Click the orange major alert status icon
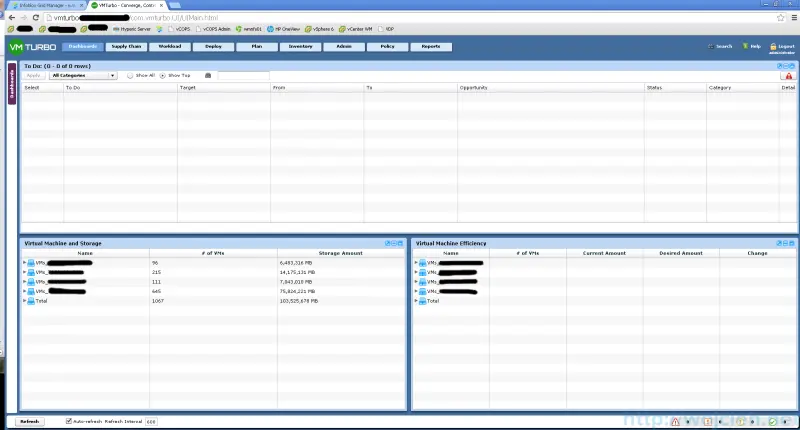 pos(708,422)
